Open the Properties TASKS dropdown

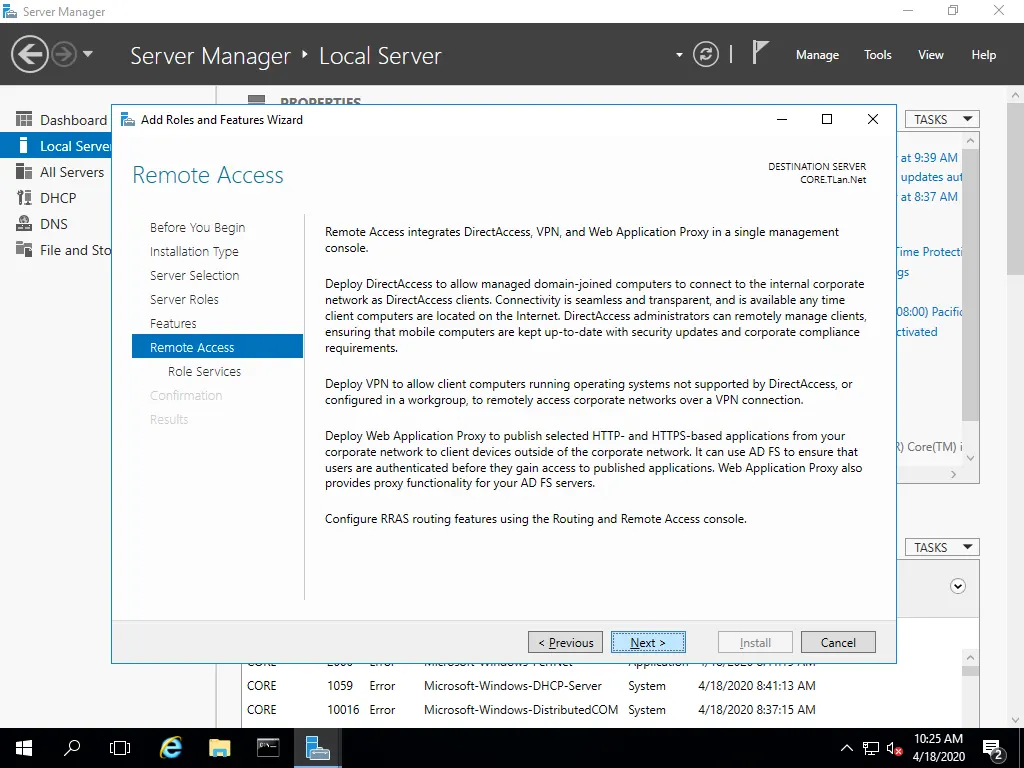click(942, 120)
